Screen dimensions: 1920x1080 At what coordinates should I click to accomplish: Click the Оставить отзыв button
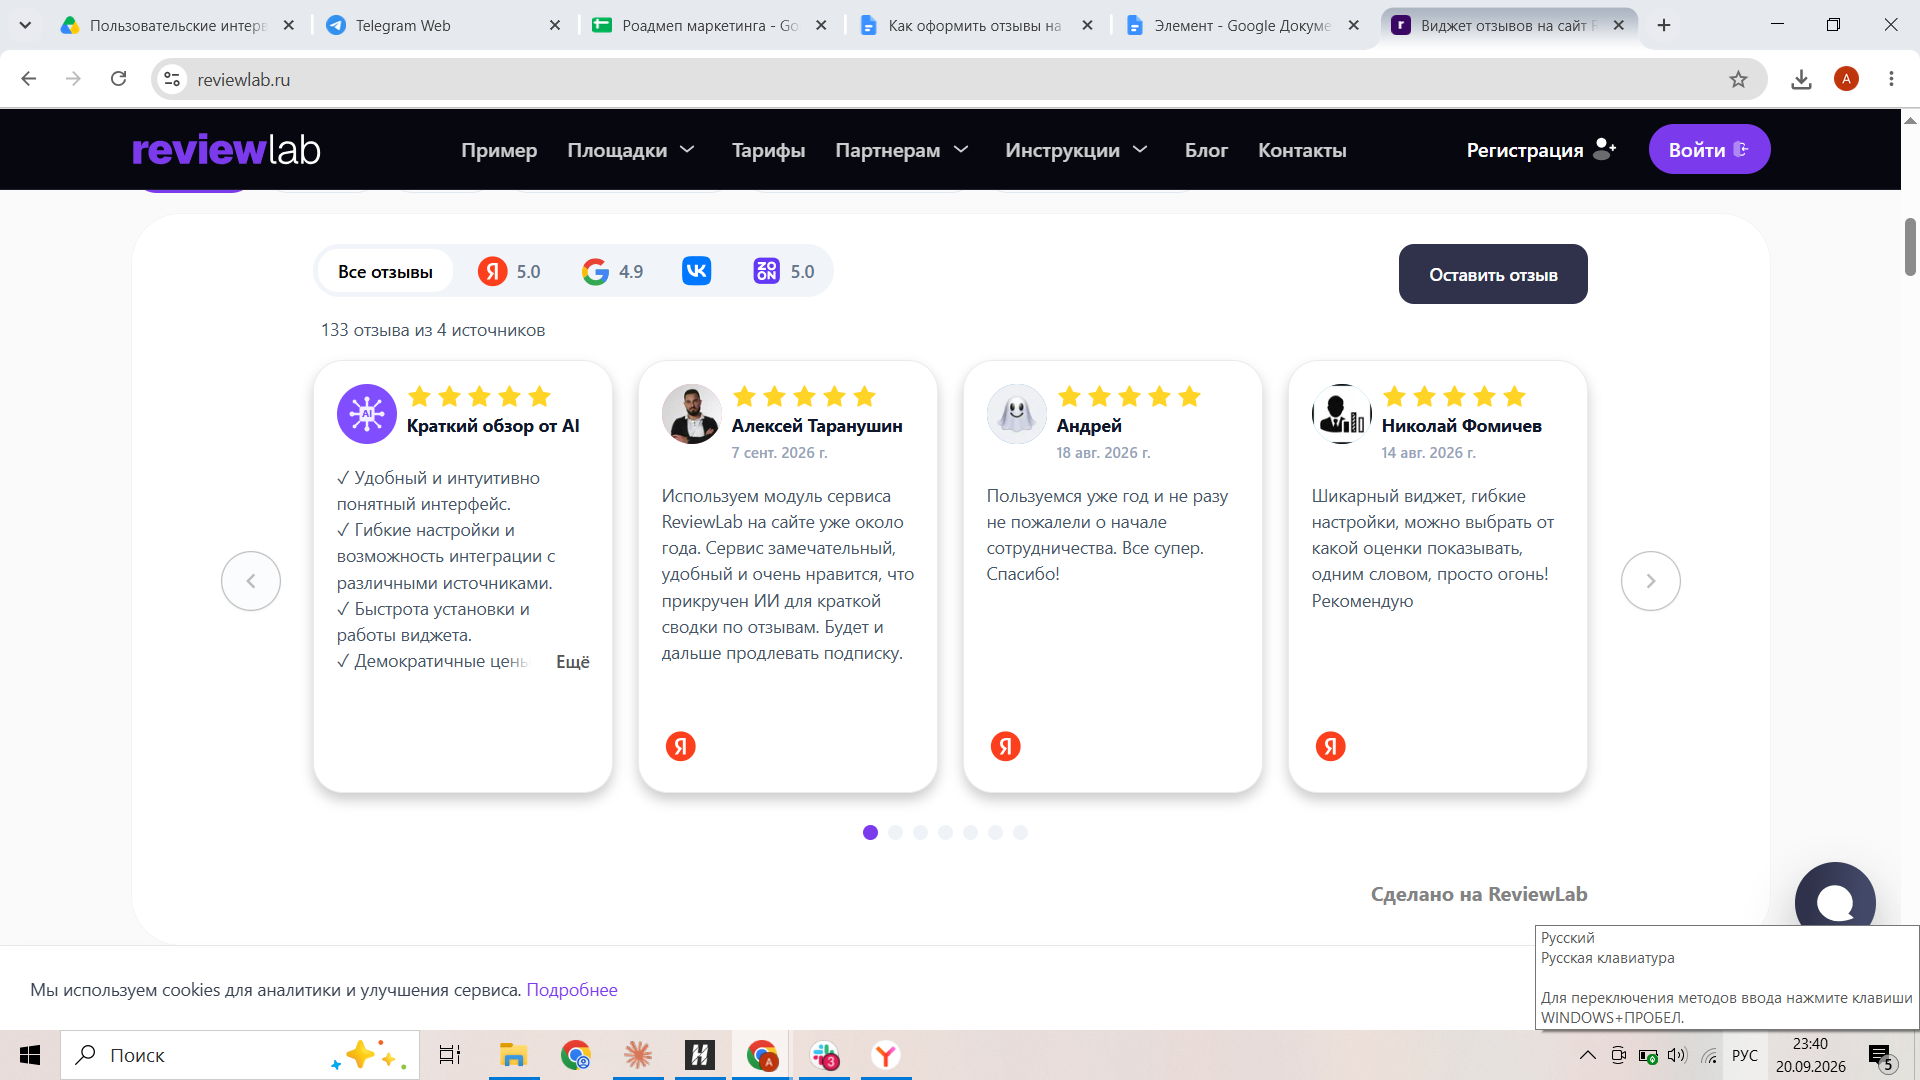[x=1493, y=274]
